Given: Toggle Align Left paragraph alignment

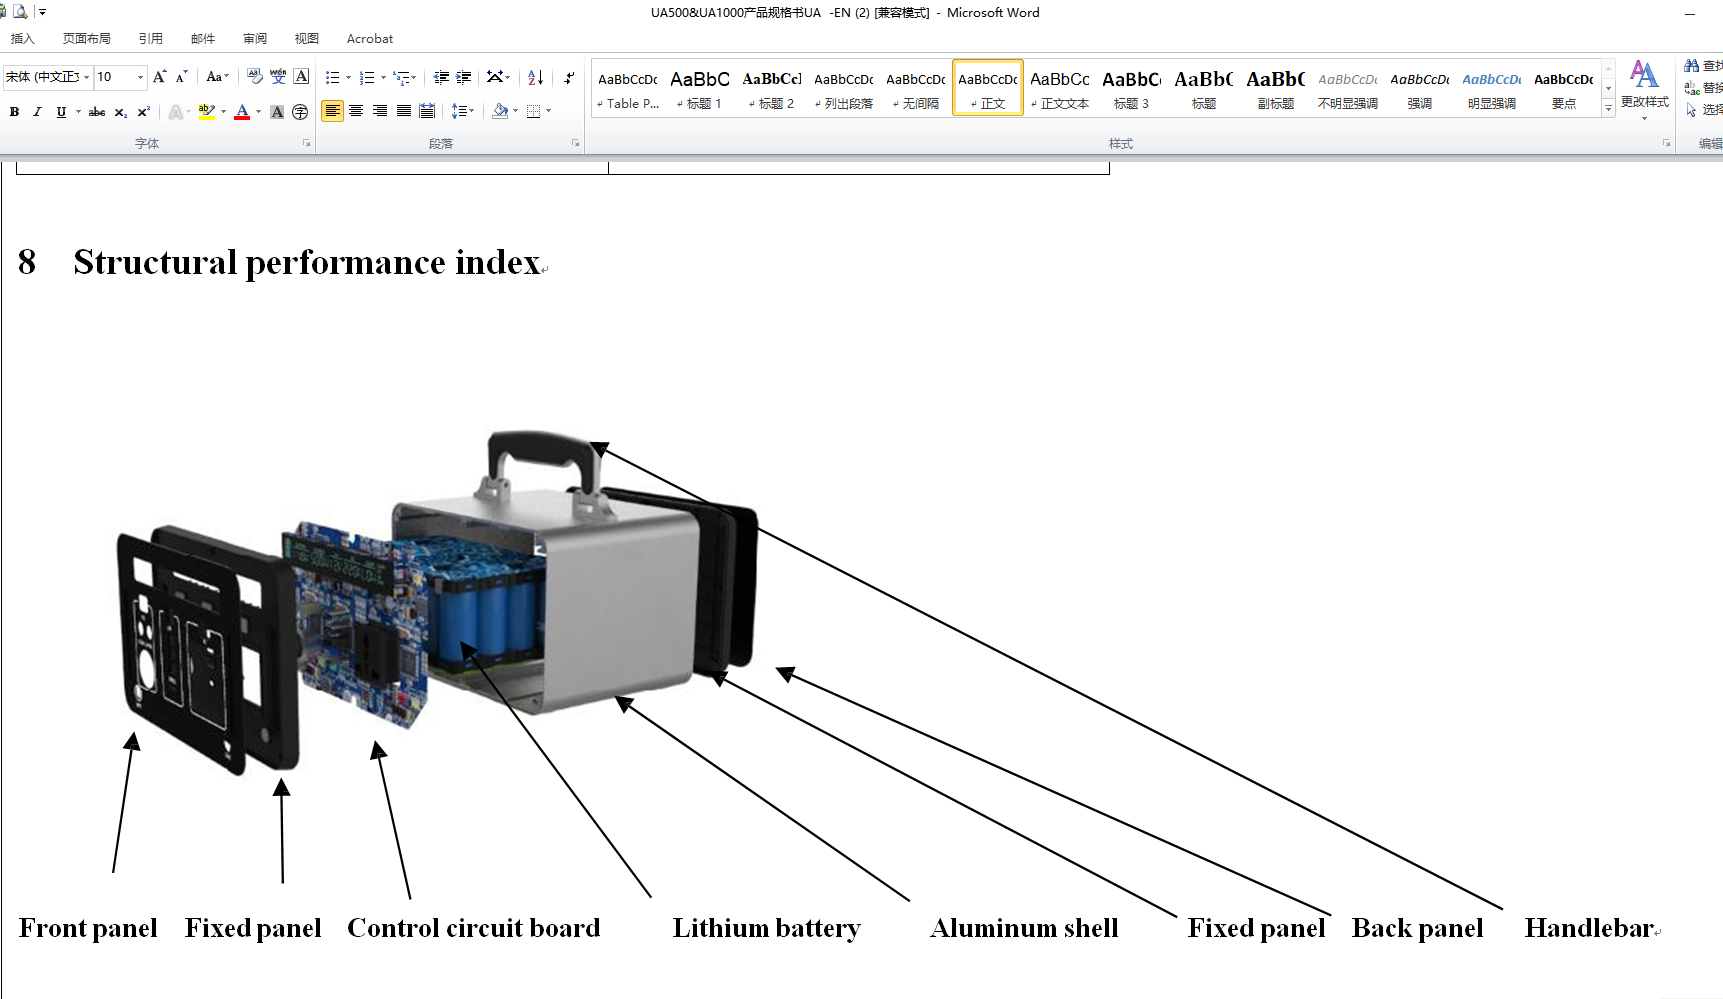Looking at the screenshot, I should 332,111.
